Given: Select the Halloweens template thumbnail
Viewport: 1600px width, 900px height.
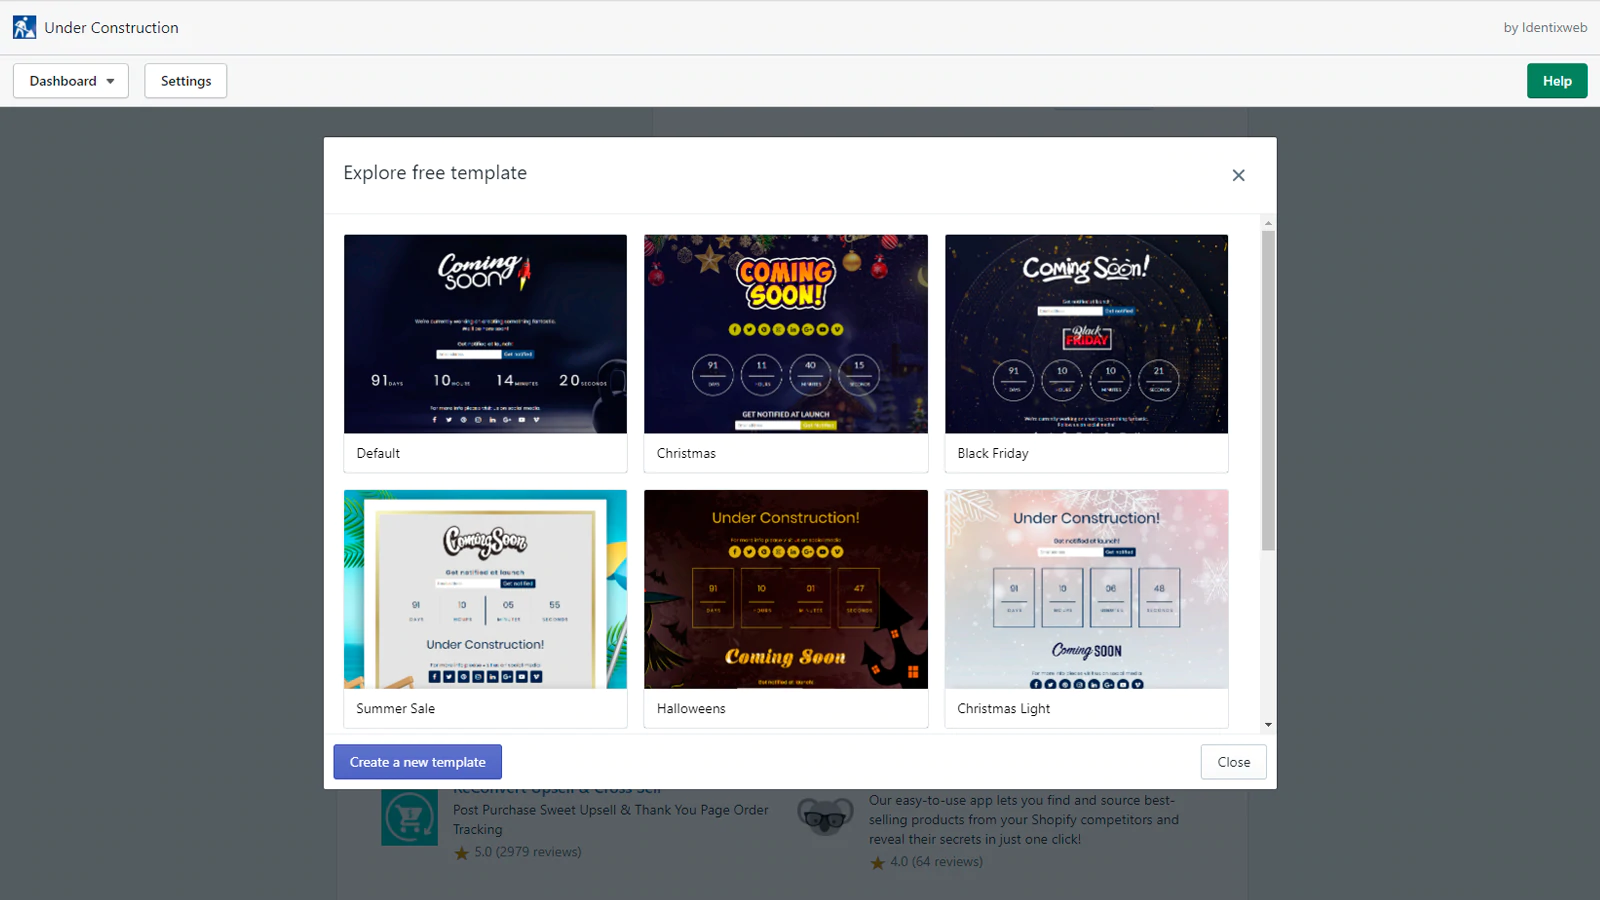Looking at the screenshot, I should (x=786, y=589).
